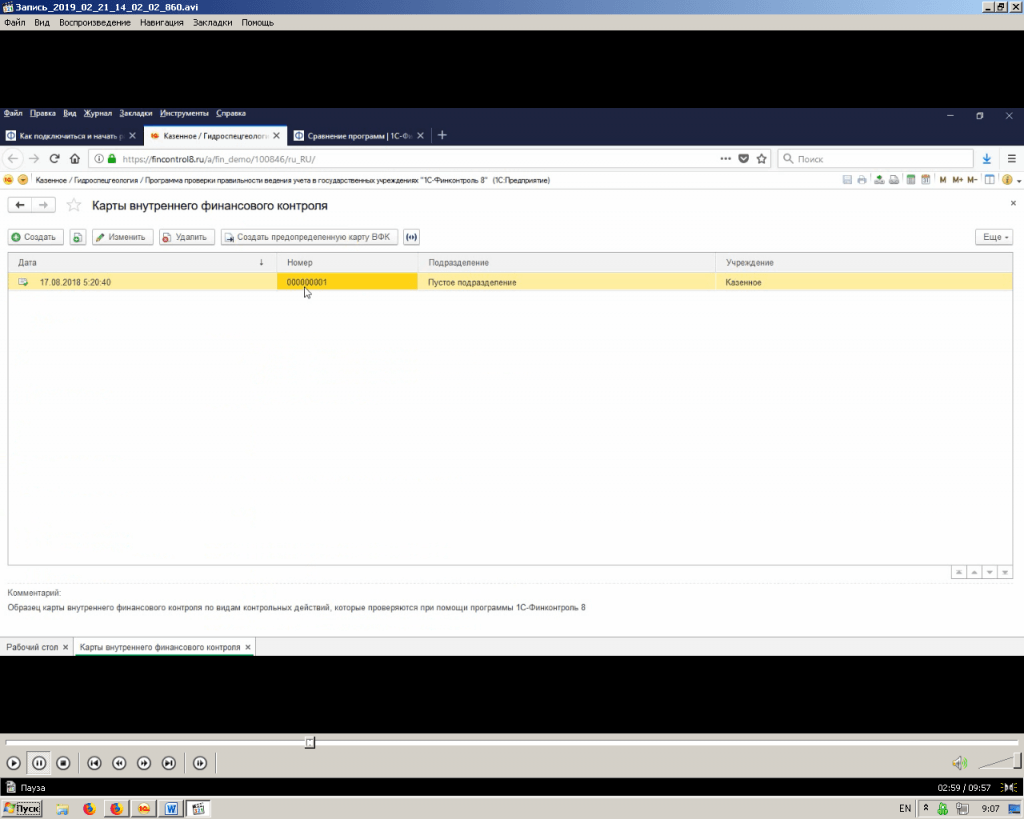1024x819 pixels.
Task: Rewind the video with the backward button
Action: (x=119, y=763)
